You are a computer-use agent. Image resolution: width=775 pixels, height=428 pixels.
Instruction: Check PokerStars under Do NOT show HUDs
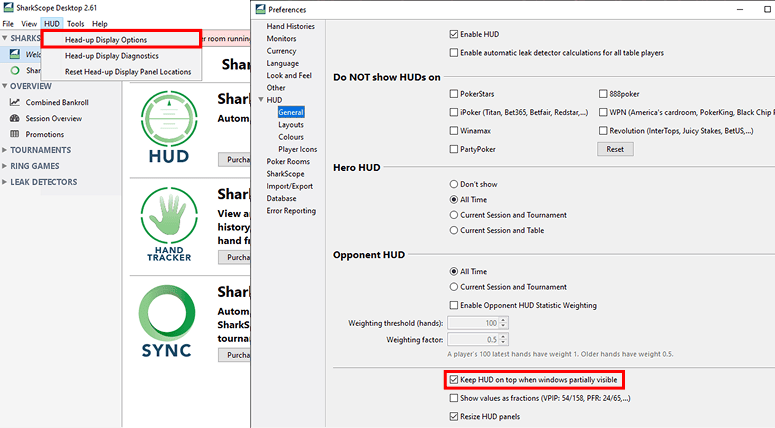(454, 93)
